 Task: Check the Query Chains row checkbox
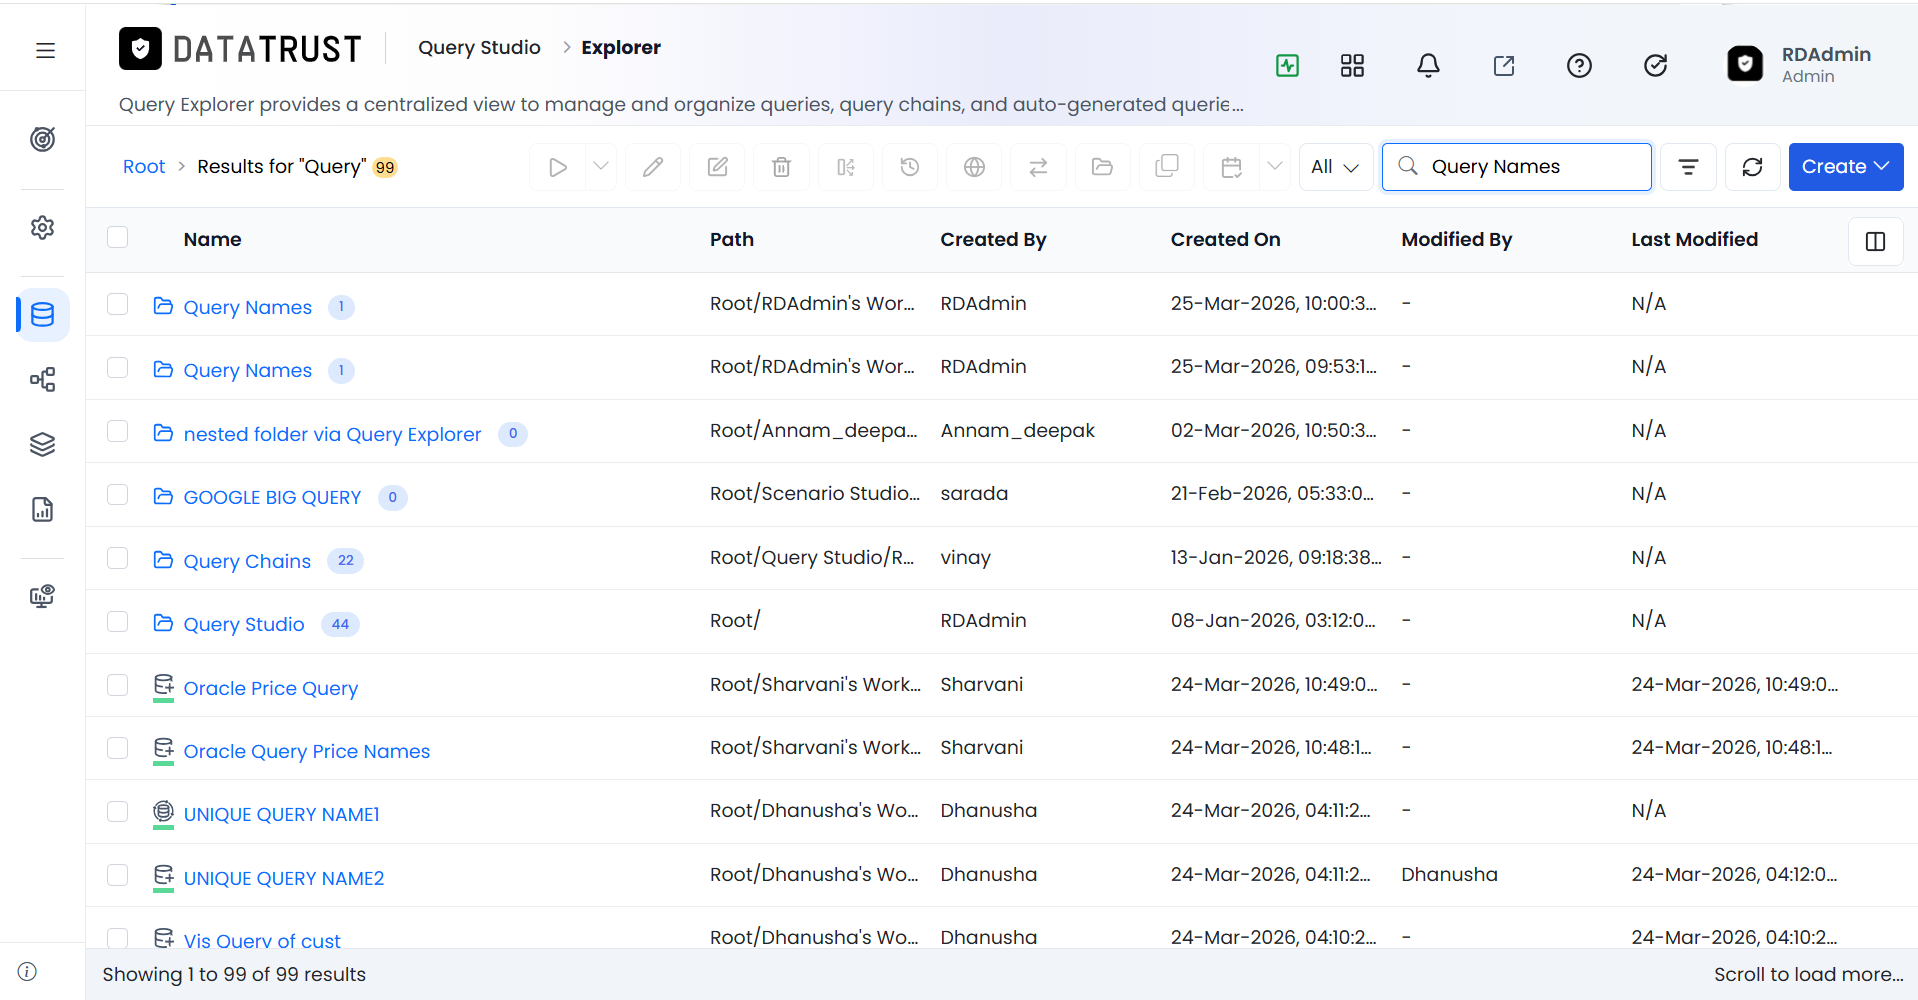point(118,558)
